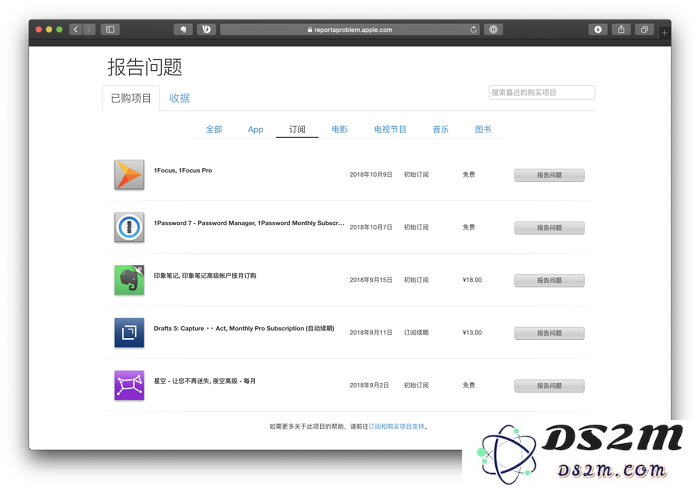Select the 订阅 filter tab
Screen dimensions: 700x488
(297, 129)
